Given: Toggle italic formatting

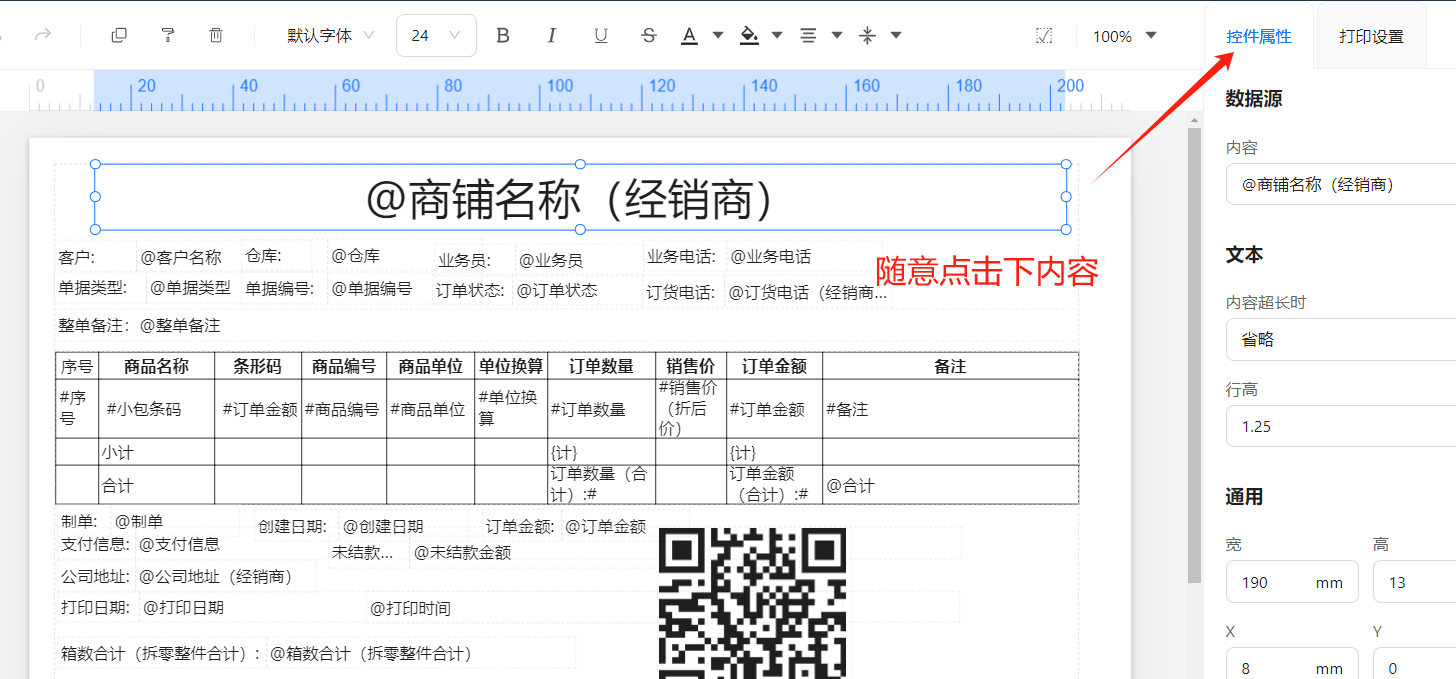Looking at the screenshot, I should (551, 35).
